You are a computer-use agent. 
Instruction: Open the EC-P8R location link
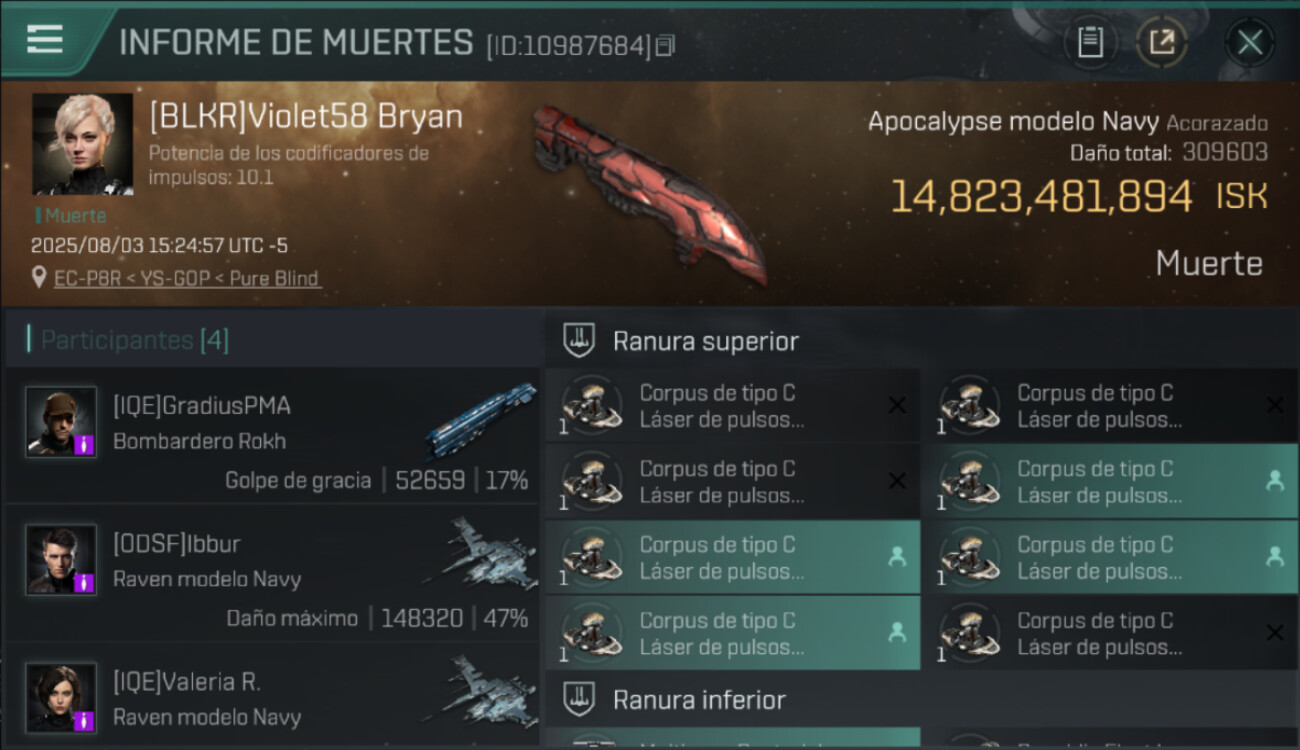coord(188,278)
